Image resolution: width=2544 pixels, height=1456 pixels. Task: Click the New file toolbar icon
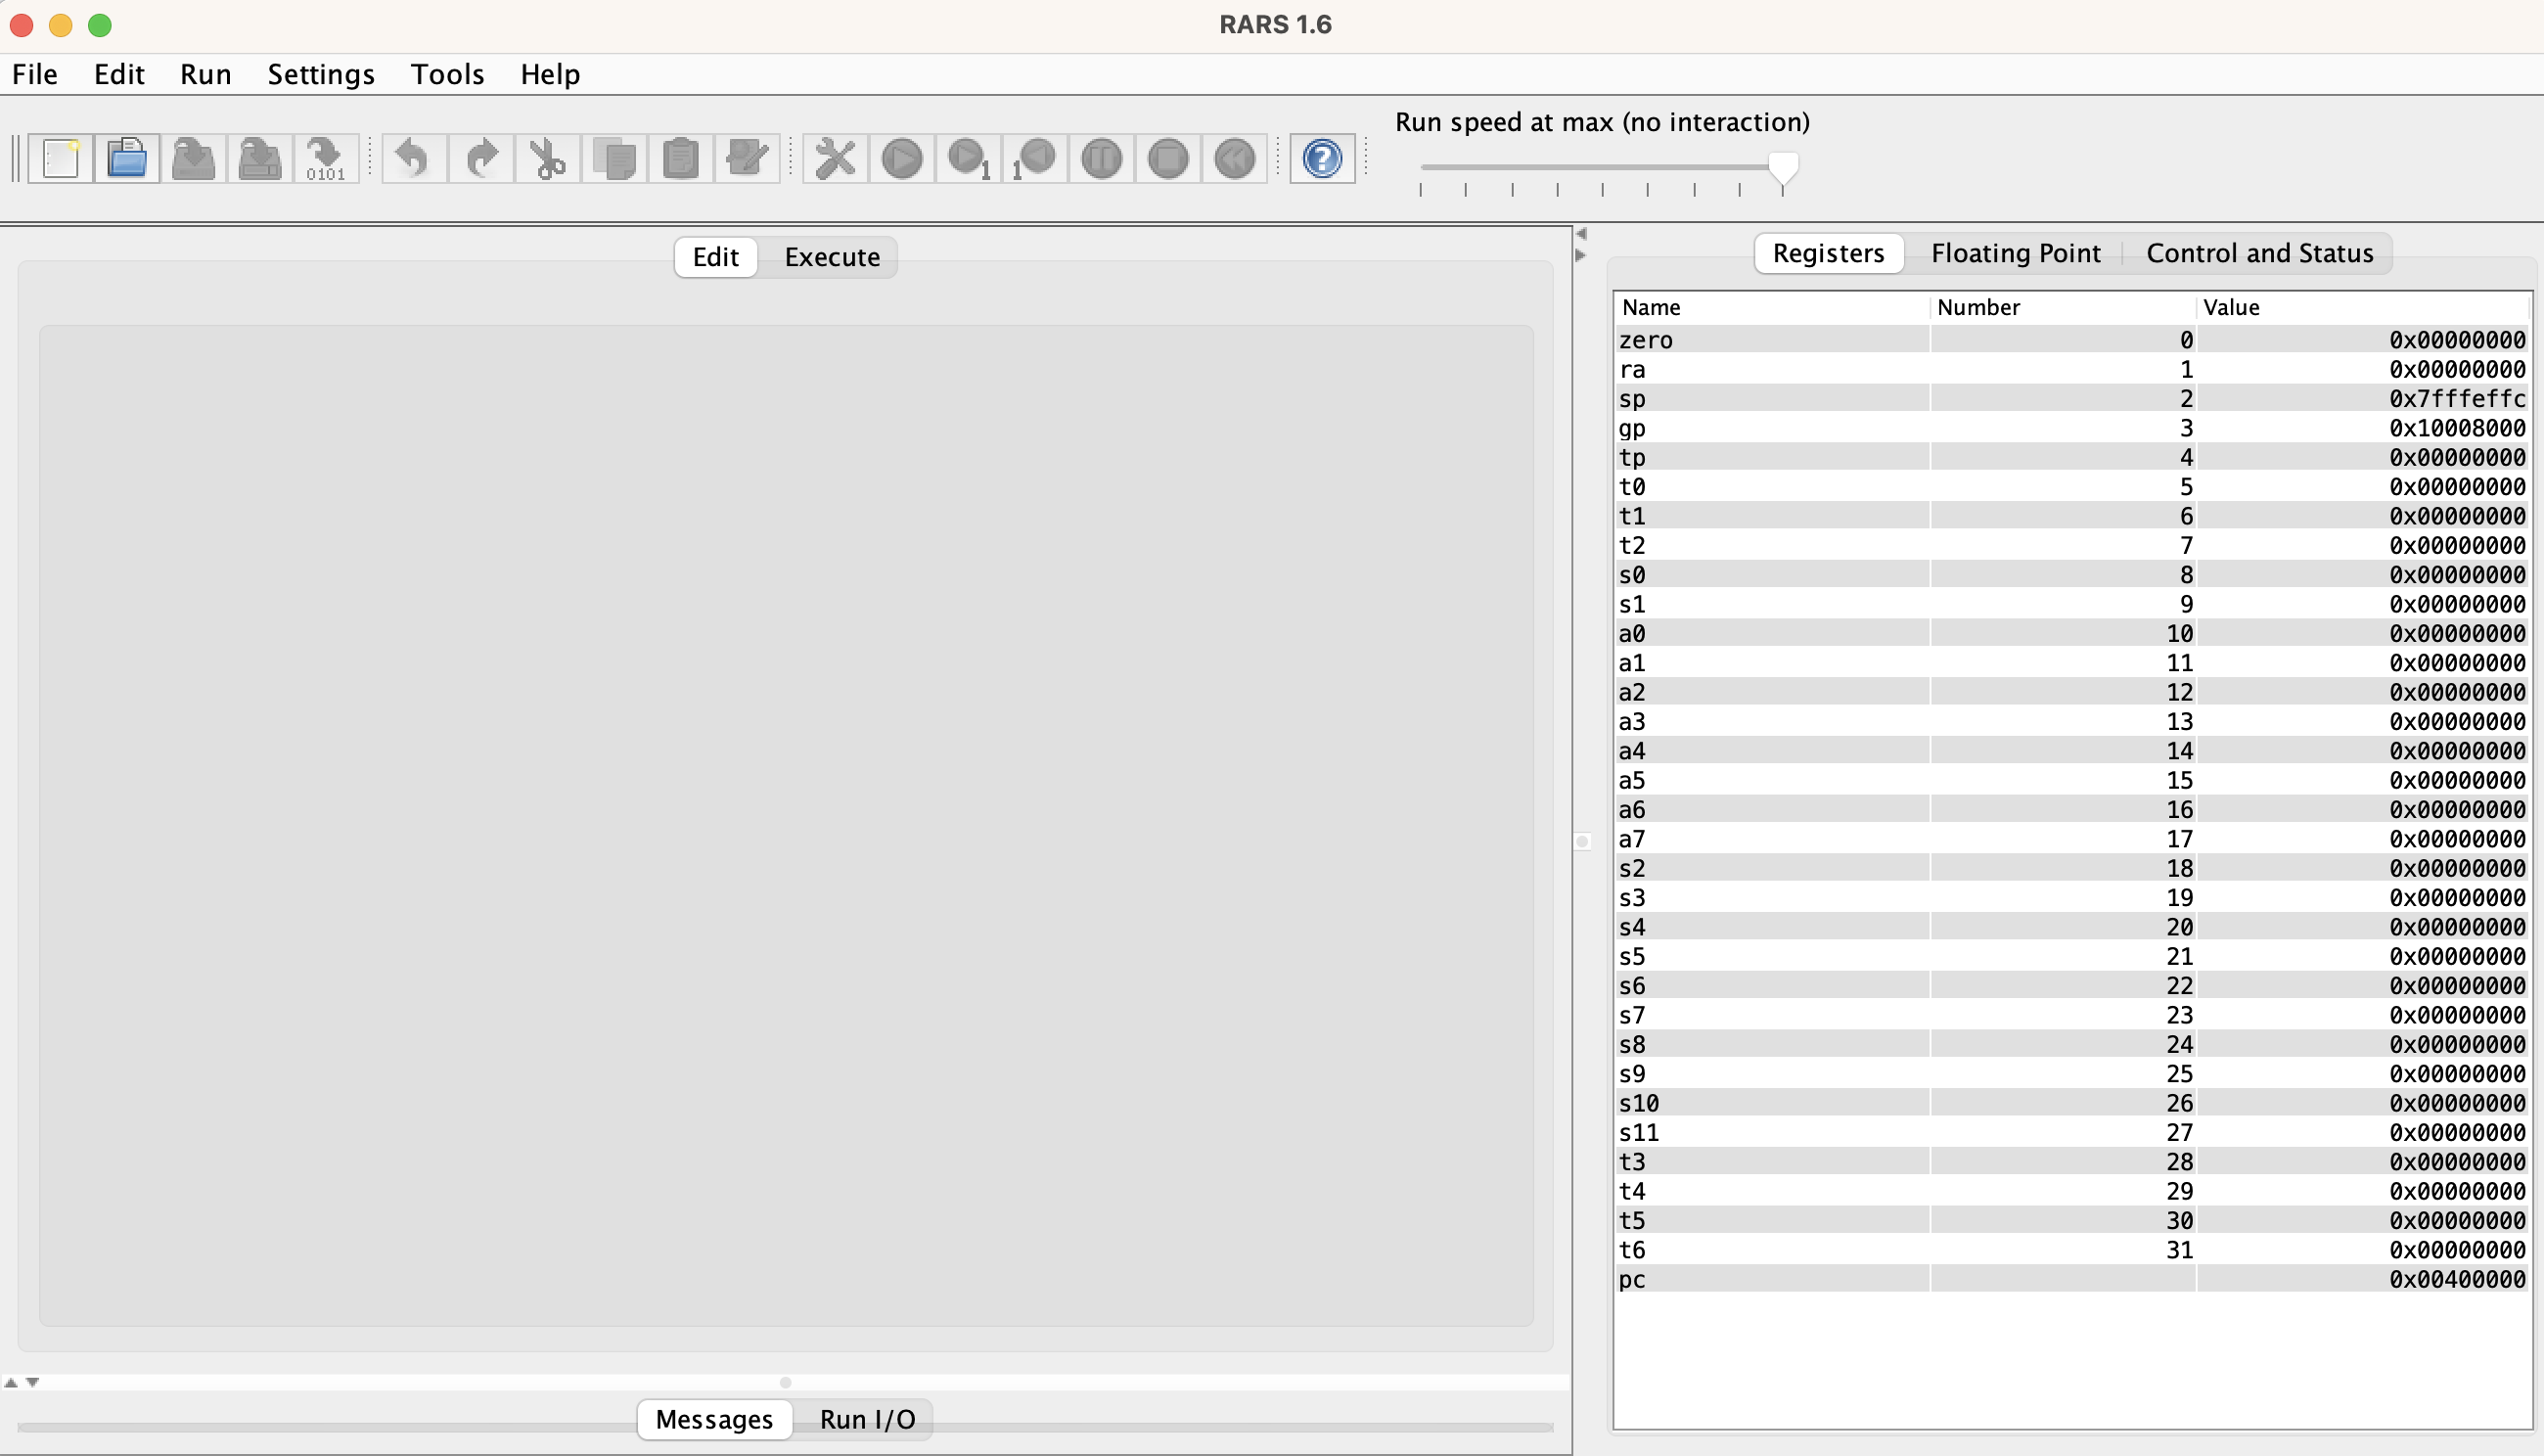click(61, 158)
